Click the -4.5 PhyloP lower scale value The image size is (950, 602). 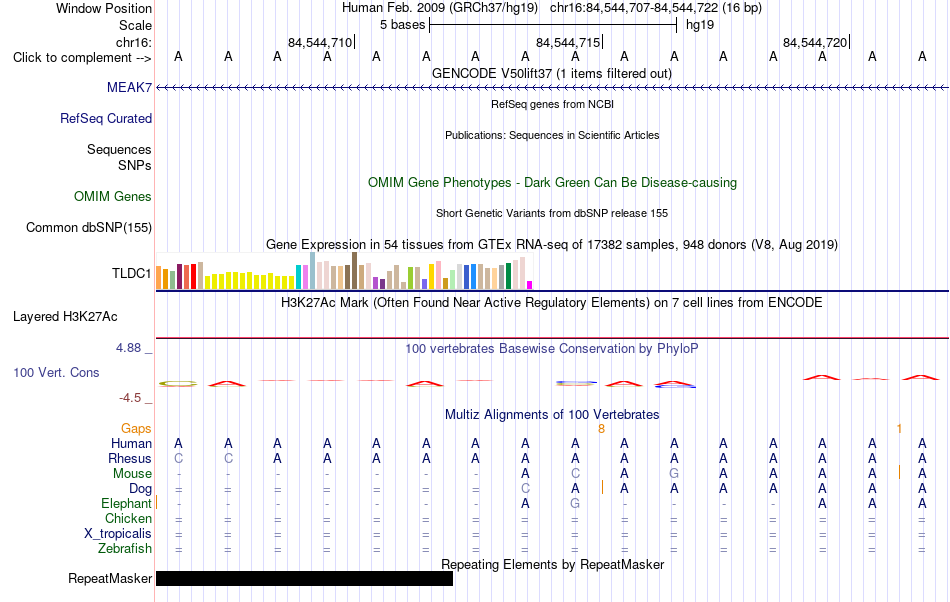(130, 397)
